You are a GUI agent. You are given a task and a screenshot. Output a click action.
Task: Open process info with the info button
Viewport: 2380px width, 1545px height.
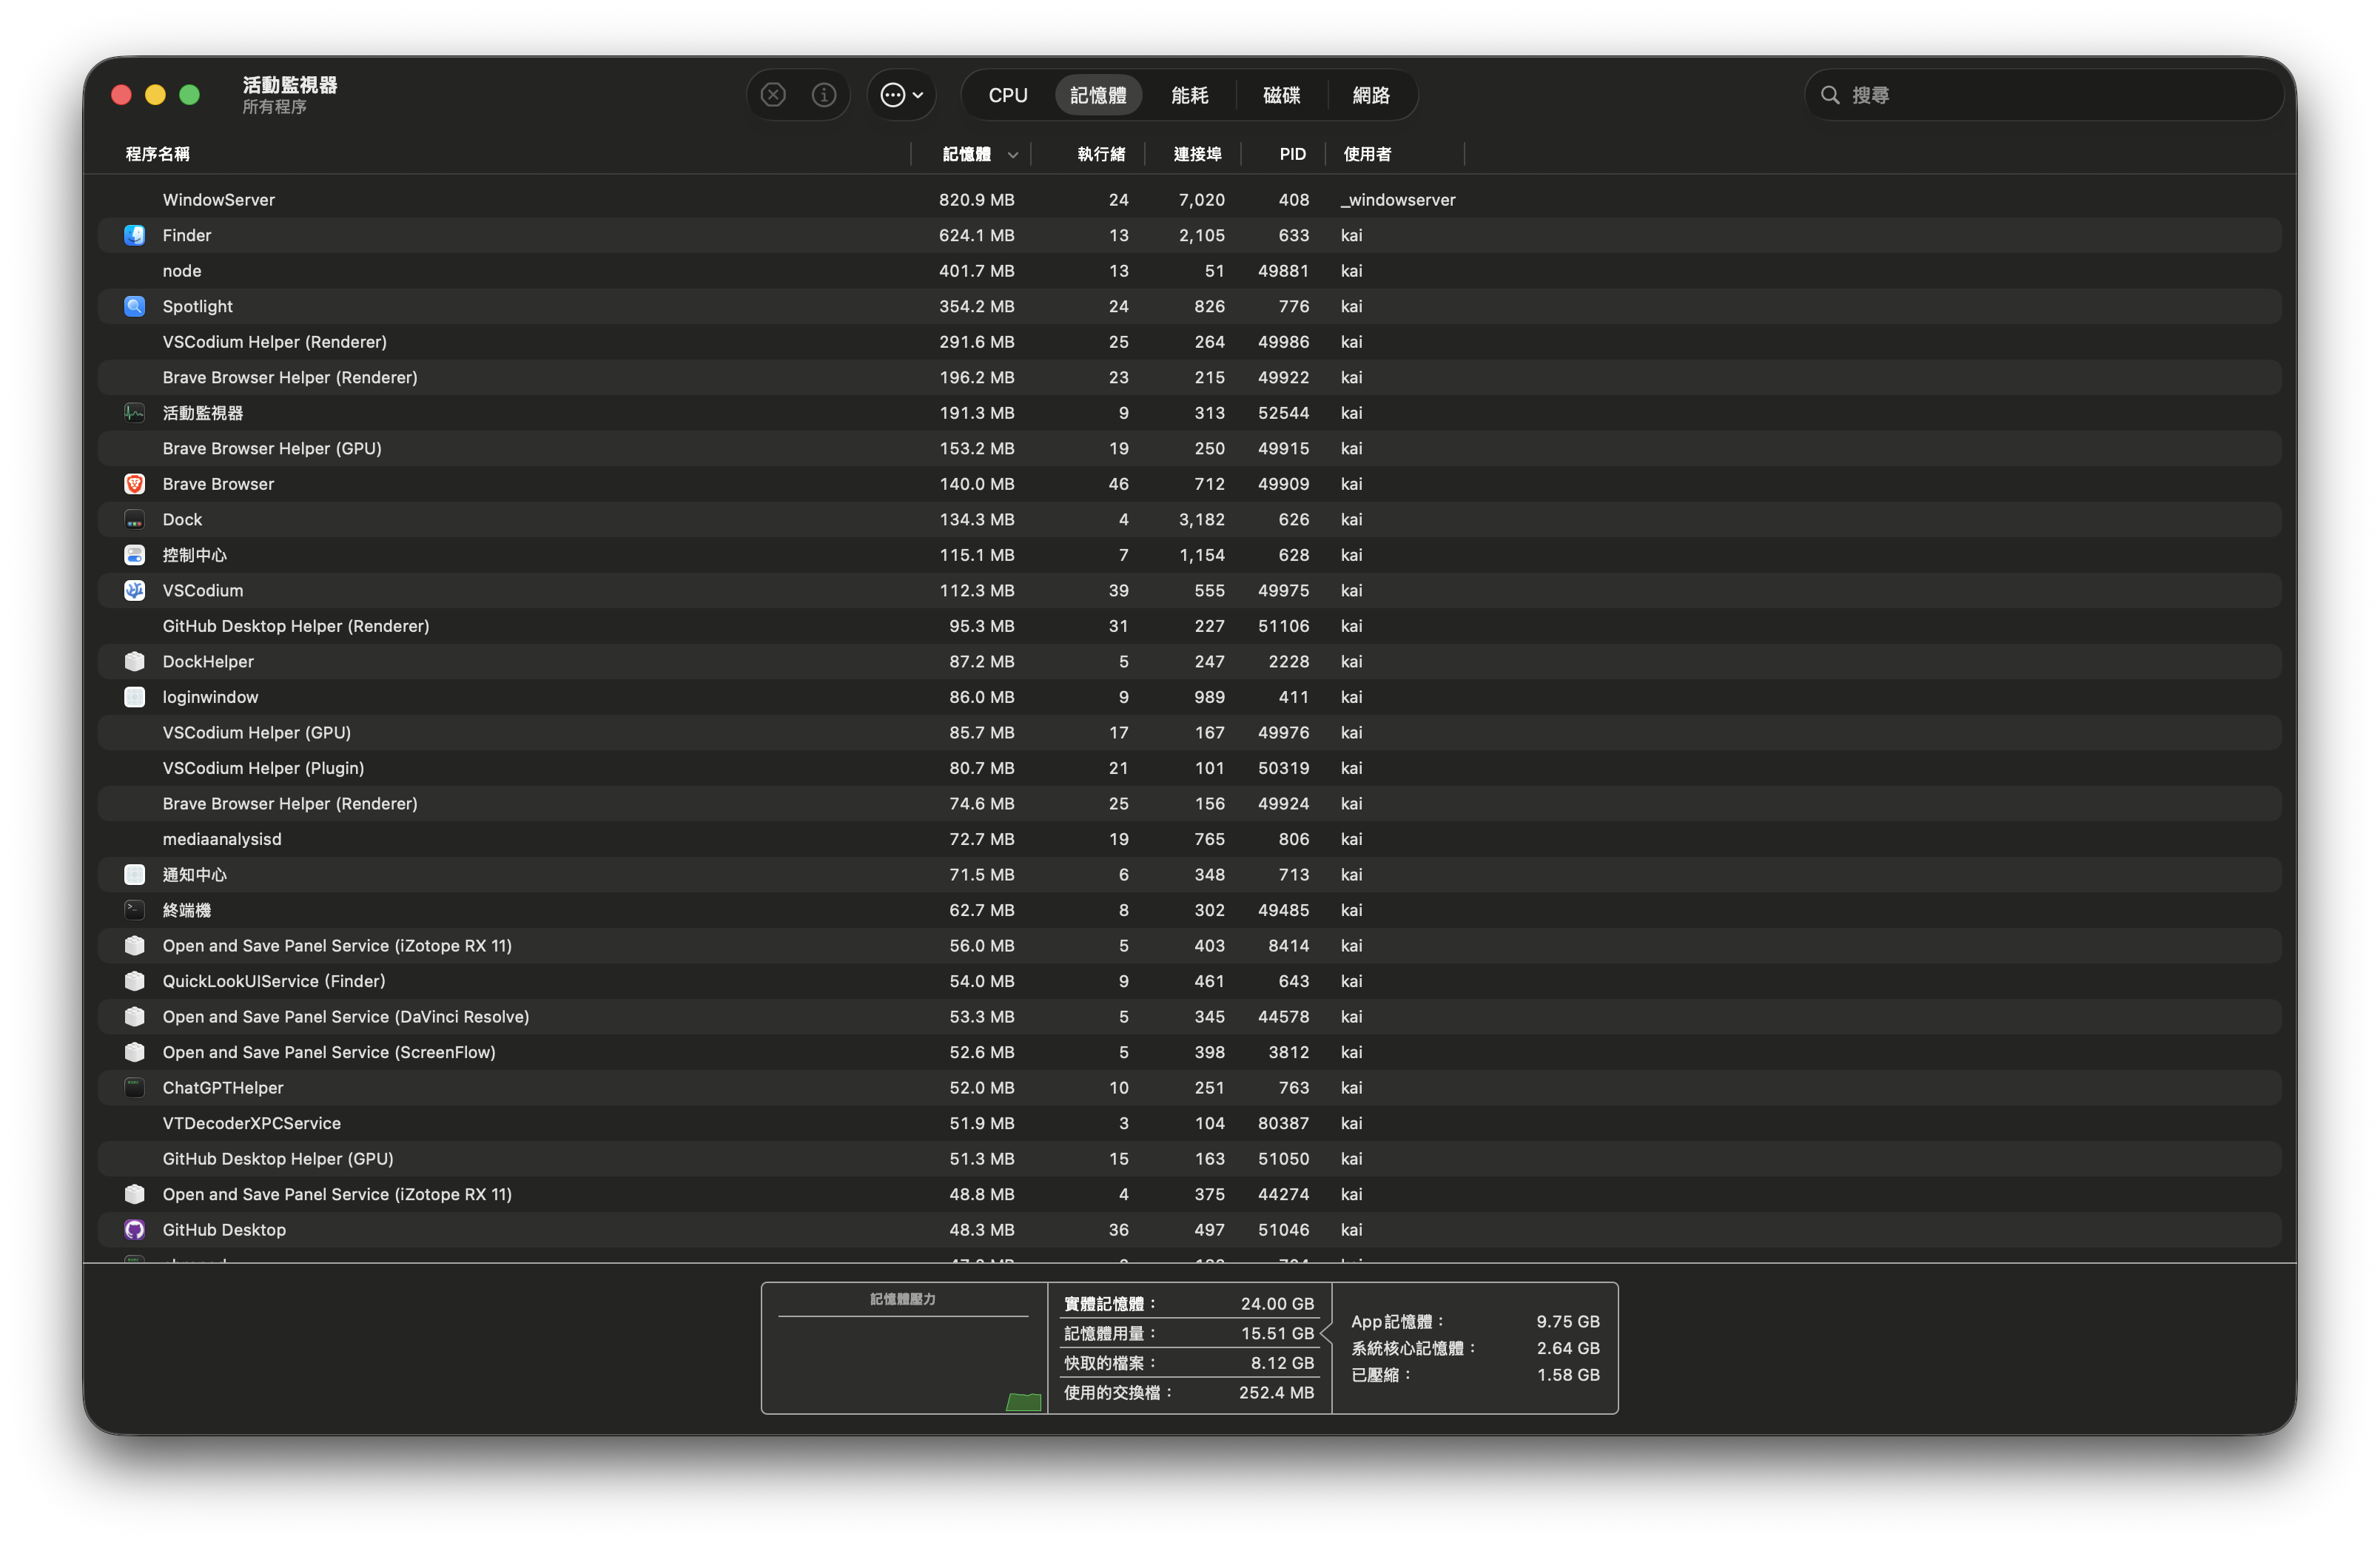[x=823, y=94]
